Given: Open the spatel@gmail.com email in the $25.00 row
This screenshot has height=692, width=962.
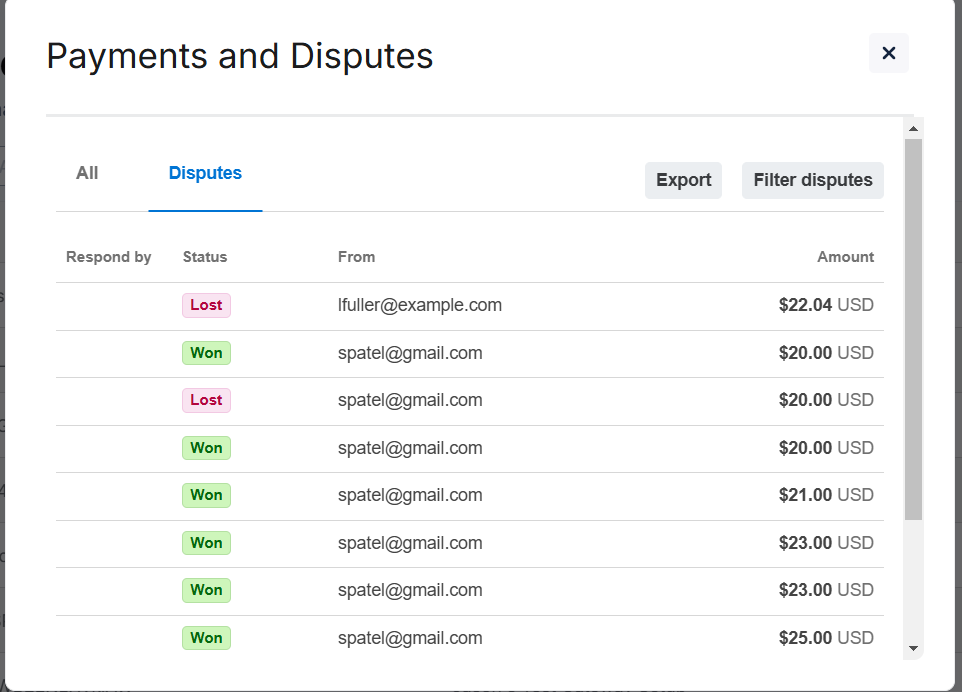Looking at the screenshot, I should pos(410,638).
